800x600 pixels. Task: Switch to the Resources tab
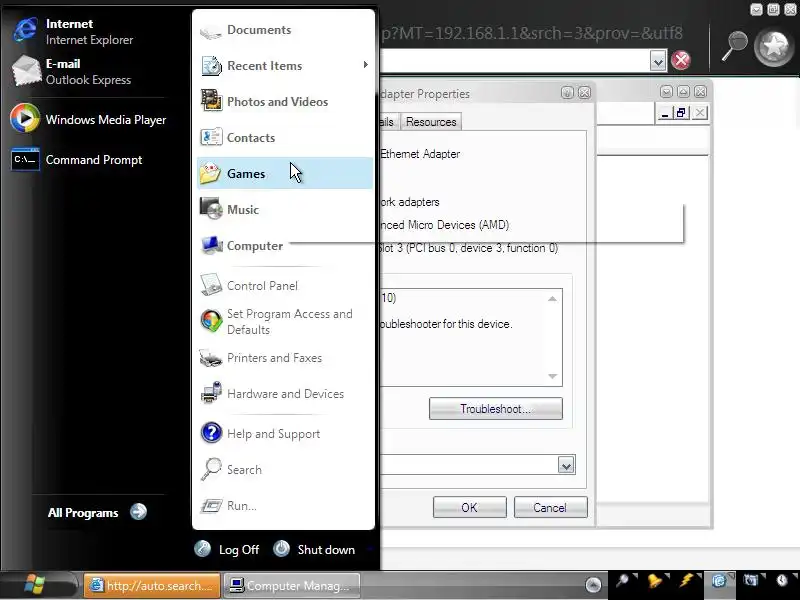coord(431,121)
